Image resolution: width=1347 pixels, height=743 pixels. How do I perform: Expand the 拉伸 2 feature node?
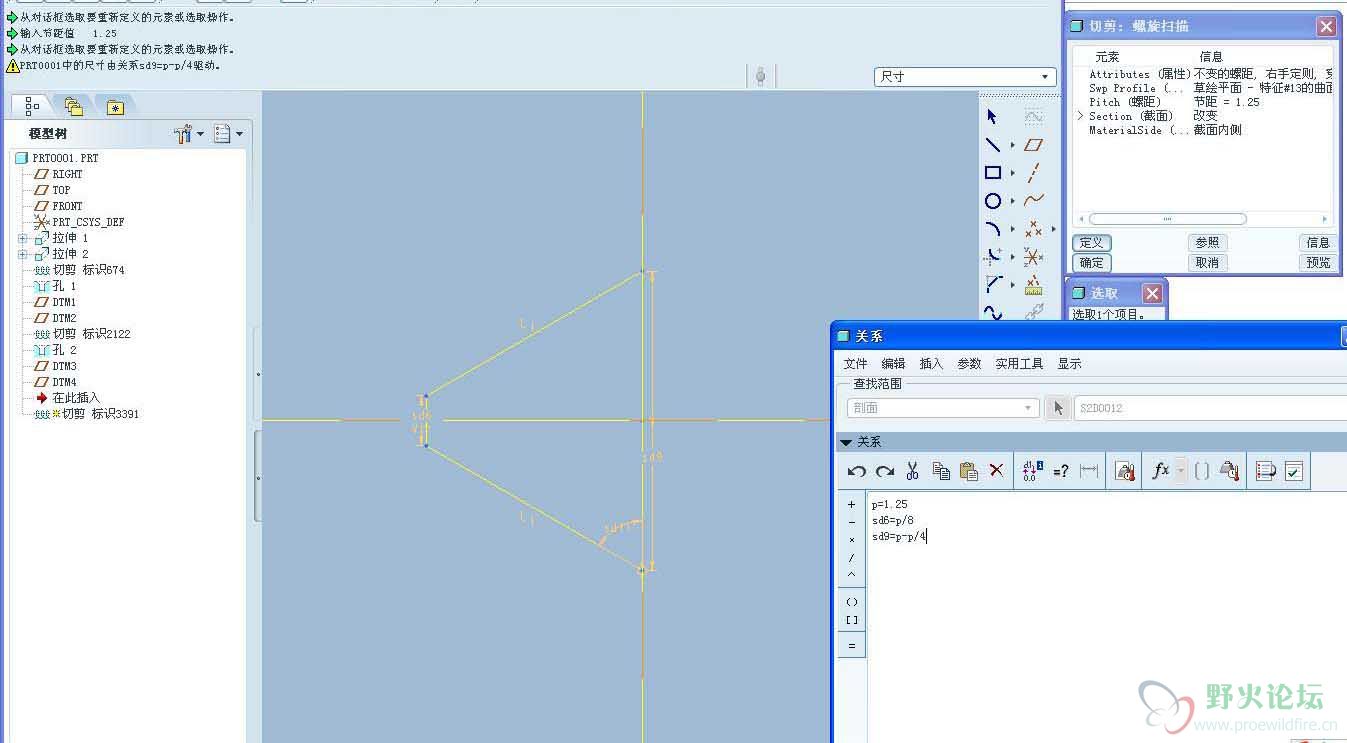(x=23, y=254)
